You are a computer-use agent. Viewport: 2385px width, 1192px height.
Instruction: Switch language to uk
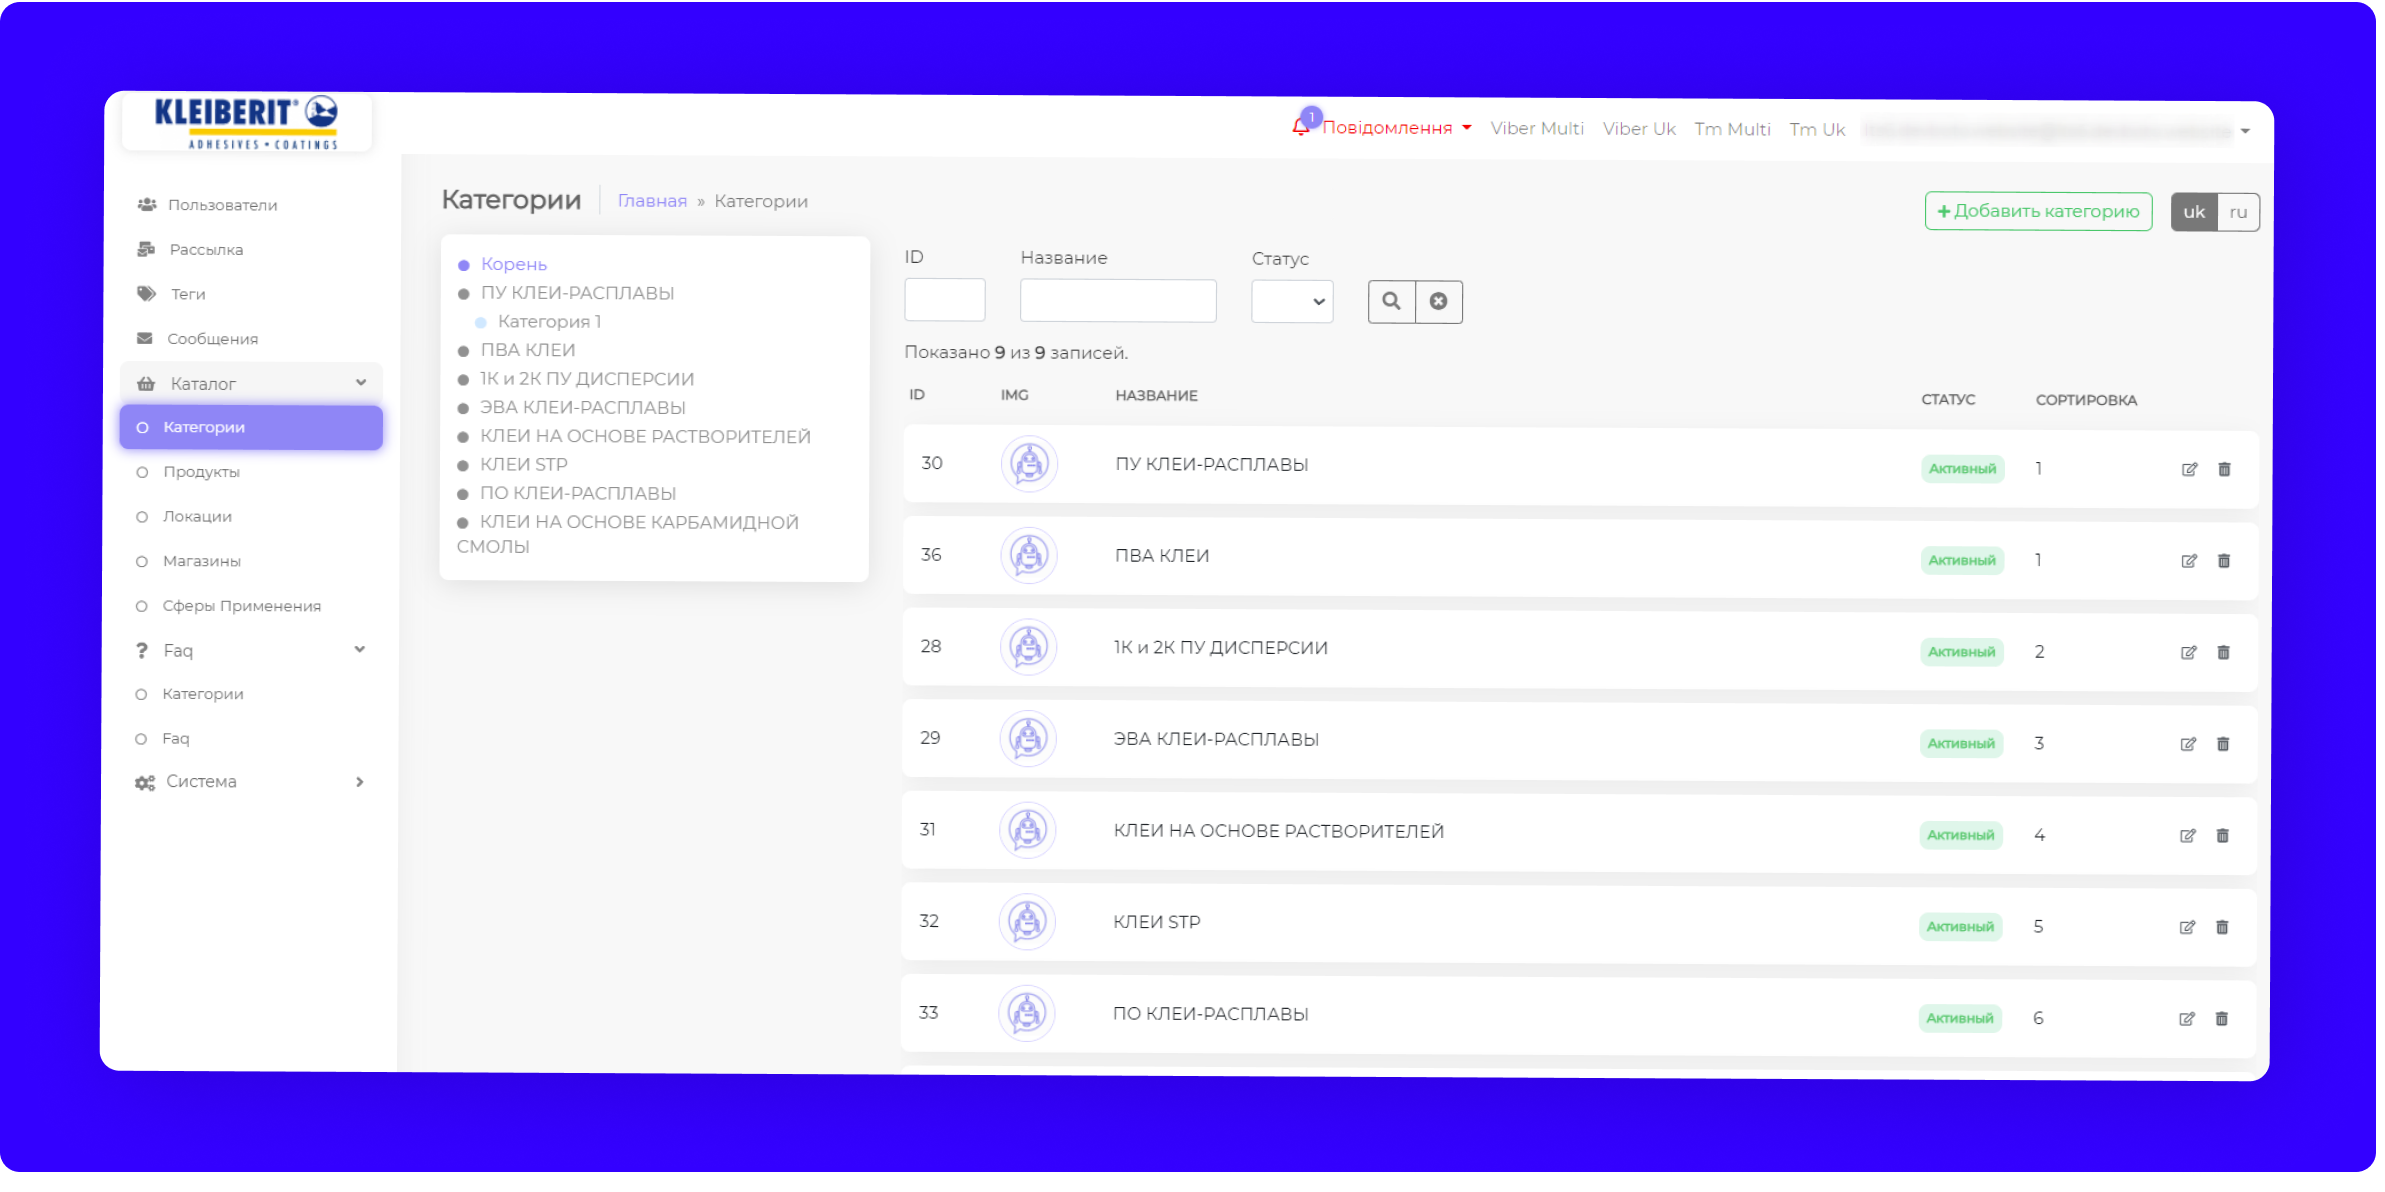pos(2193,212)
